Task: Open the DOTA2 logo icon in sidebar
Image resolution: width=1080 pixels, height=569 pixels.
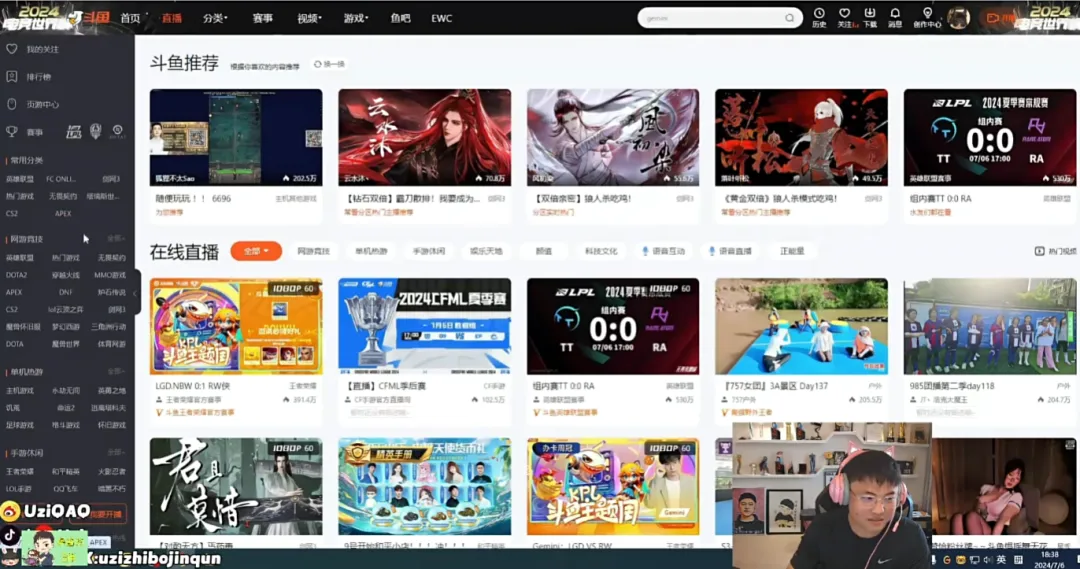Action: pos(118,132)
